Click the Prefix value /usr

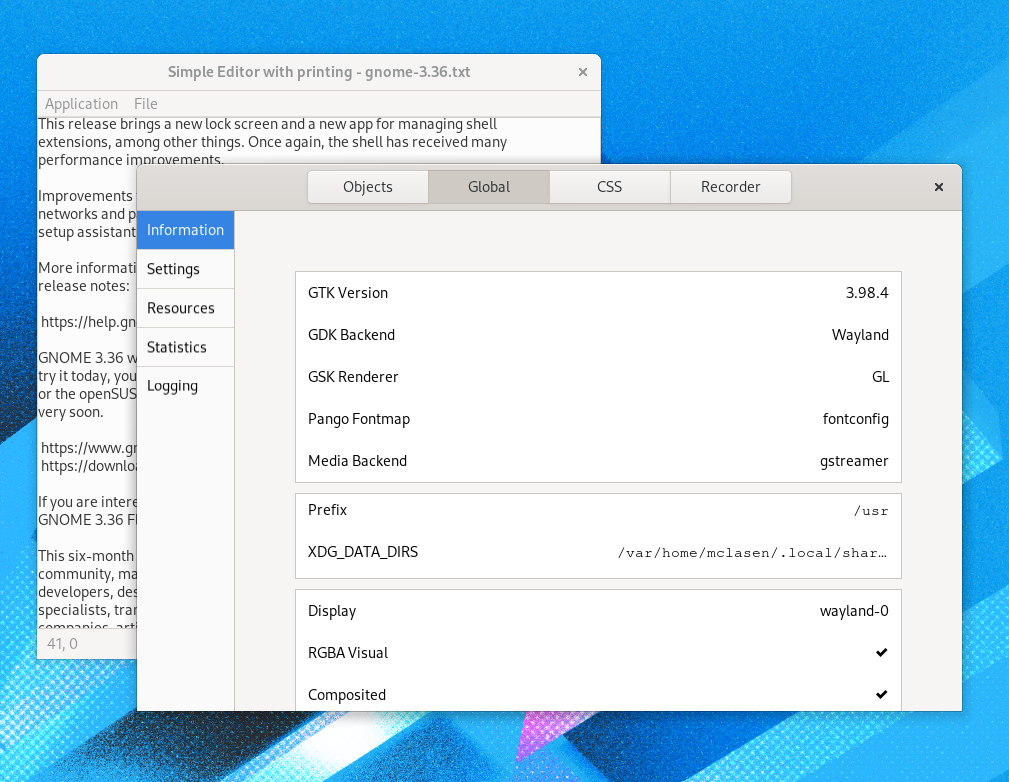tap(871, 511)
